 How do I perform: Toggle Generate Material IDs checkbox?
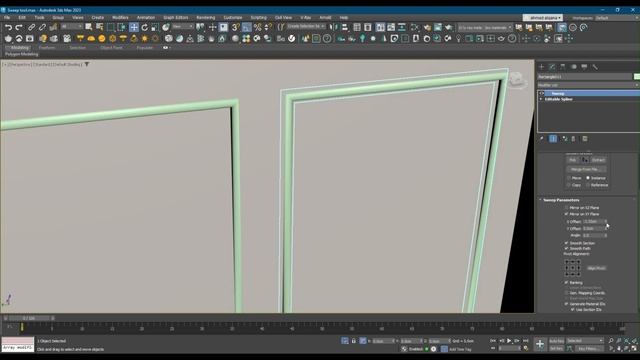pos(567,304)
